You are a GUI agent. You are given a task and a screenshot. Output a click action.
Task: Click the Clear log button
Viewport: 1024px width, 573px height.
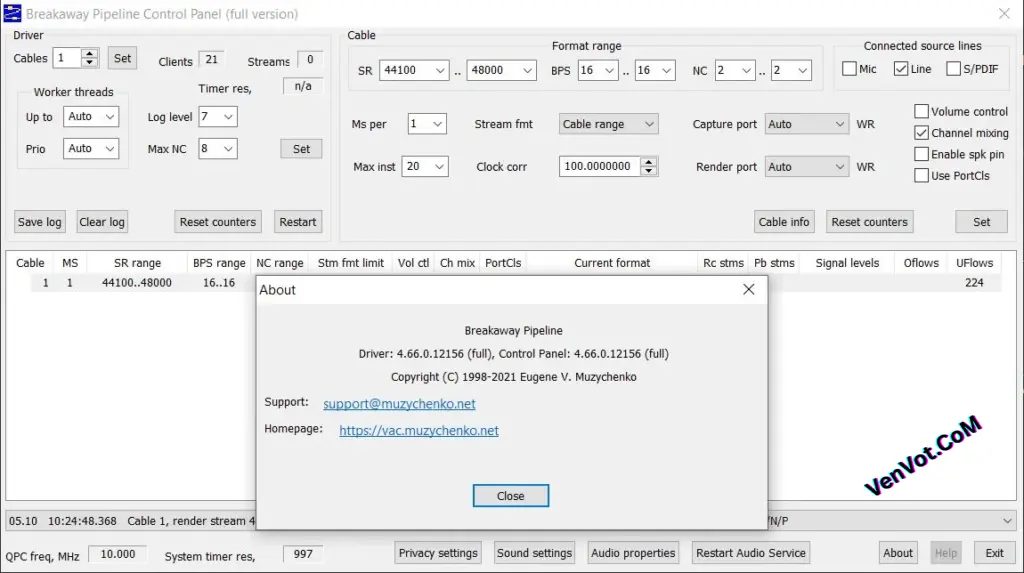click(102, 222)
